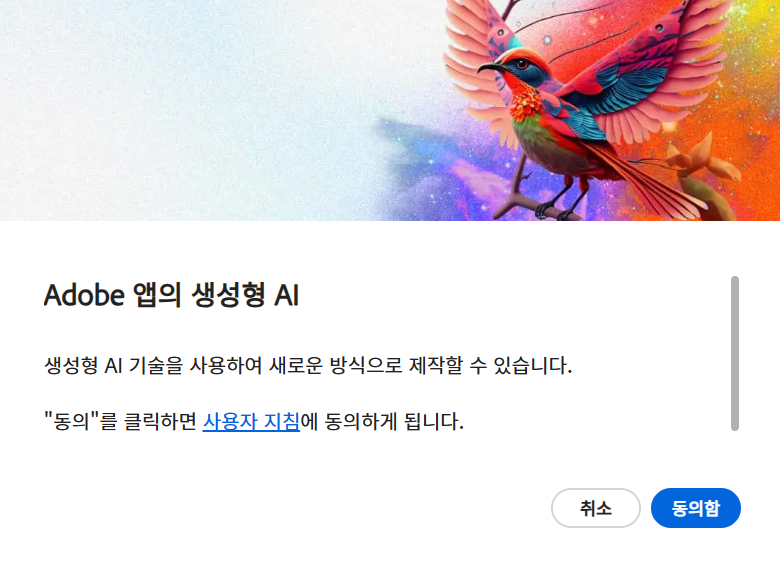The width and height of the screenshot is (780, 562).
Task: Click the sentence beginning '생성형 AI 기술을'
Action: coord(308,366)
